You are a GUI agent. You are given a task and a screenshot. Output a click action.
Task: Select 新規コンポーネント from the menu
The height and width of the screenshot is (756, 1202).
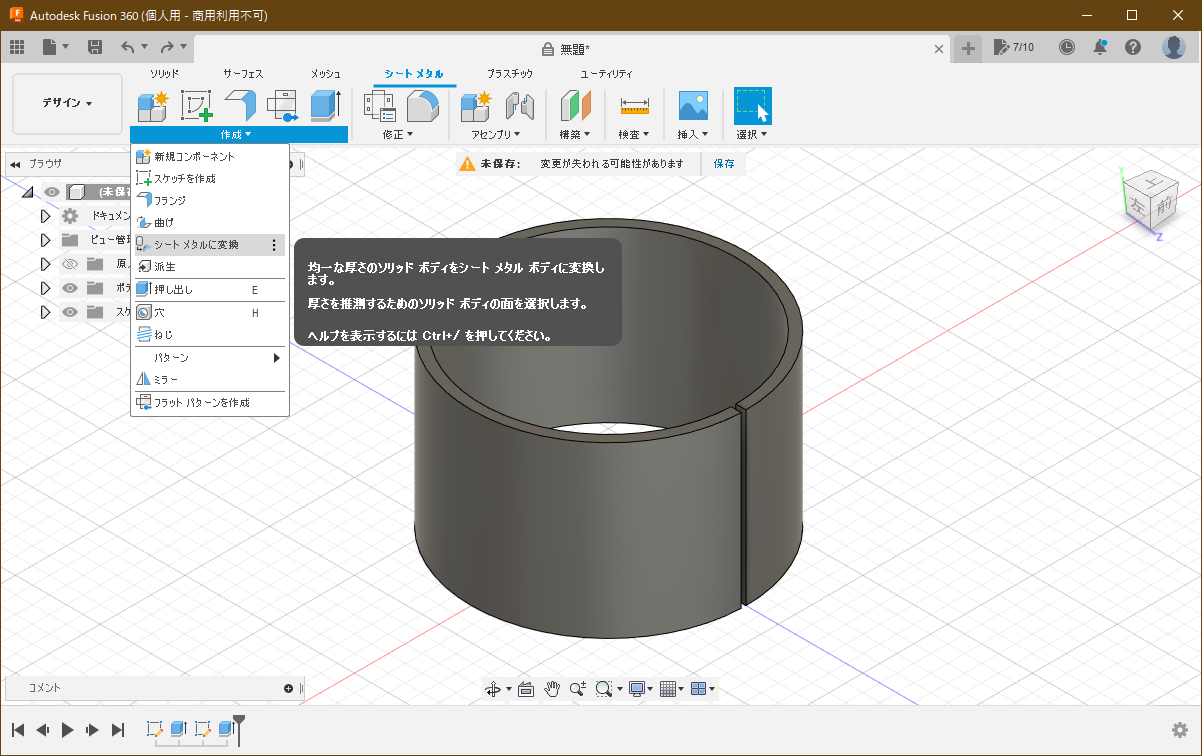[210, 157]
